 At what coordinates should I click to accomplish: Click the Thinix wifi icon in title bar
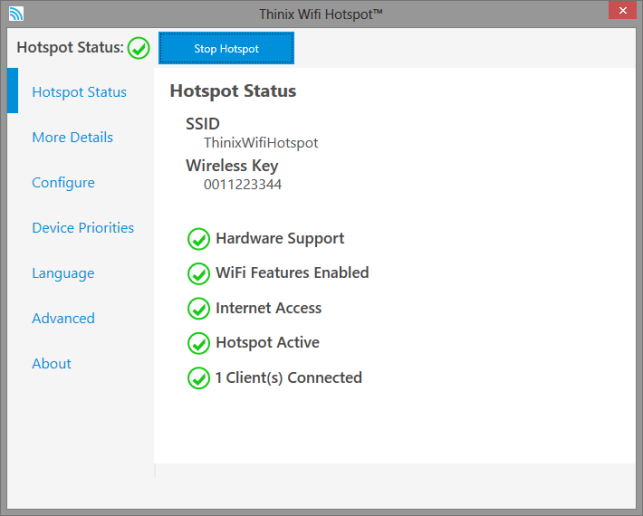click(15, 14)
